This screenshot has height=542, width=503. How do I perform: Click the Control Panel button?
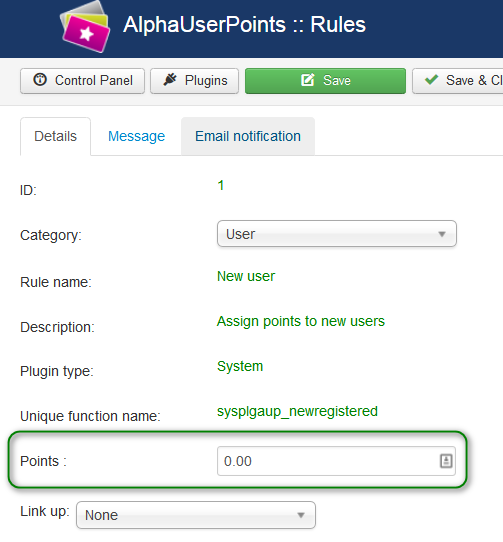tap(82, 81)
